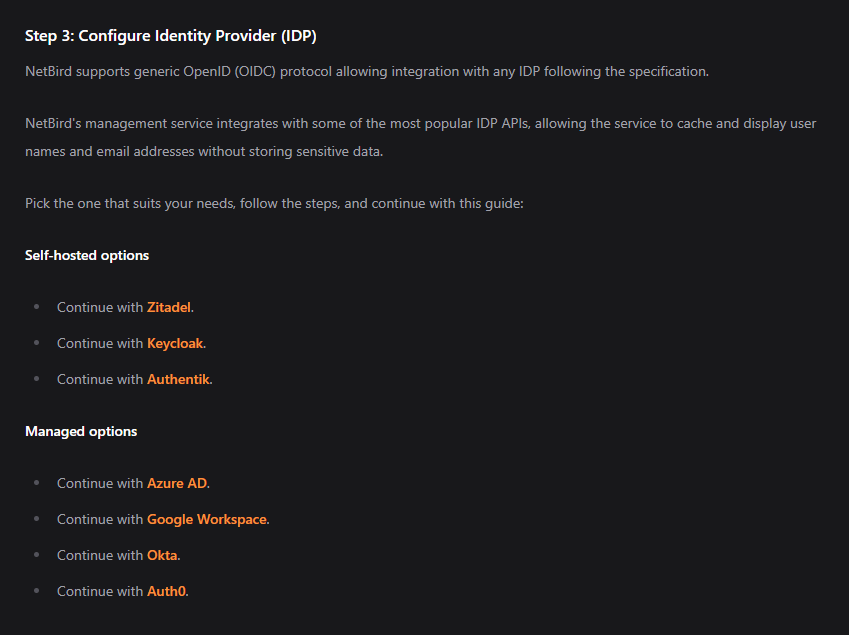Click the bullet point beside Google Workspace
849x635 pixels.
click(x=37, y=519)
